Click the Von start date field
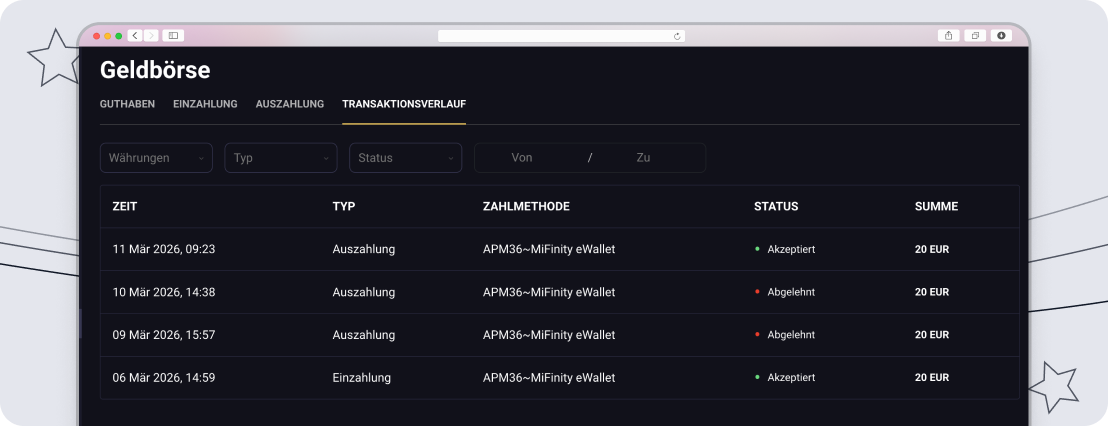 [522, 158]
